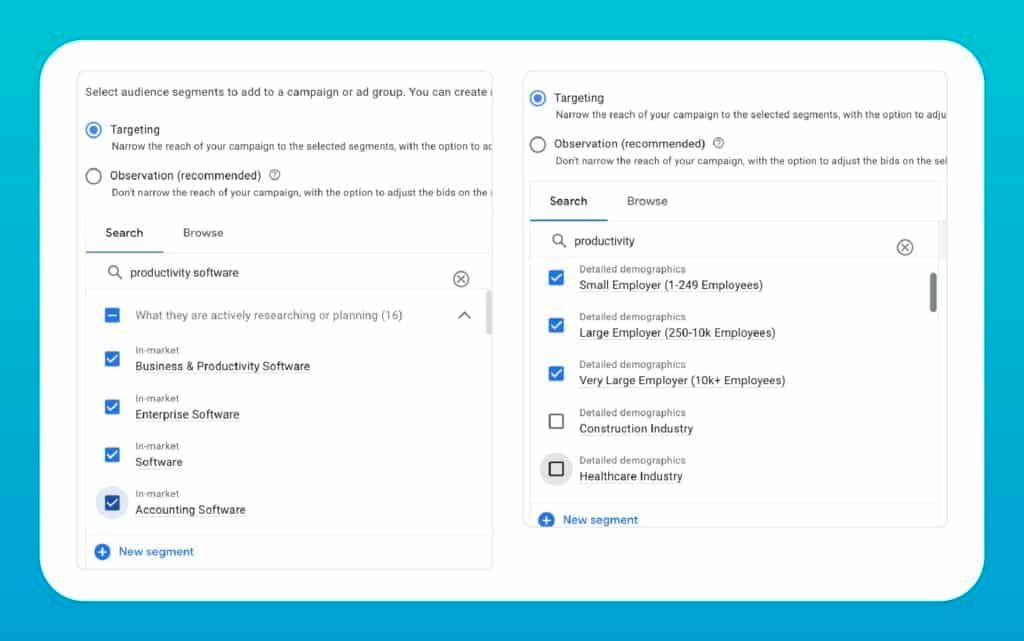The width and height of the screenshot is (1024, 641).
Task: Click 'Accounting Software' label text
Action: [x=191, y=510]
